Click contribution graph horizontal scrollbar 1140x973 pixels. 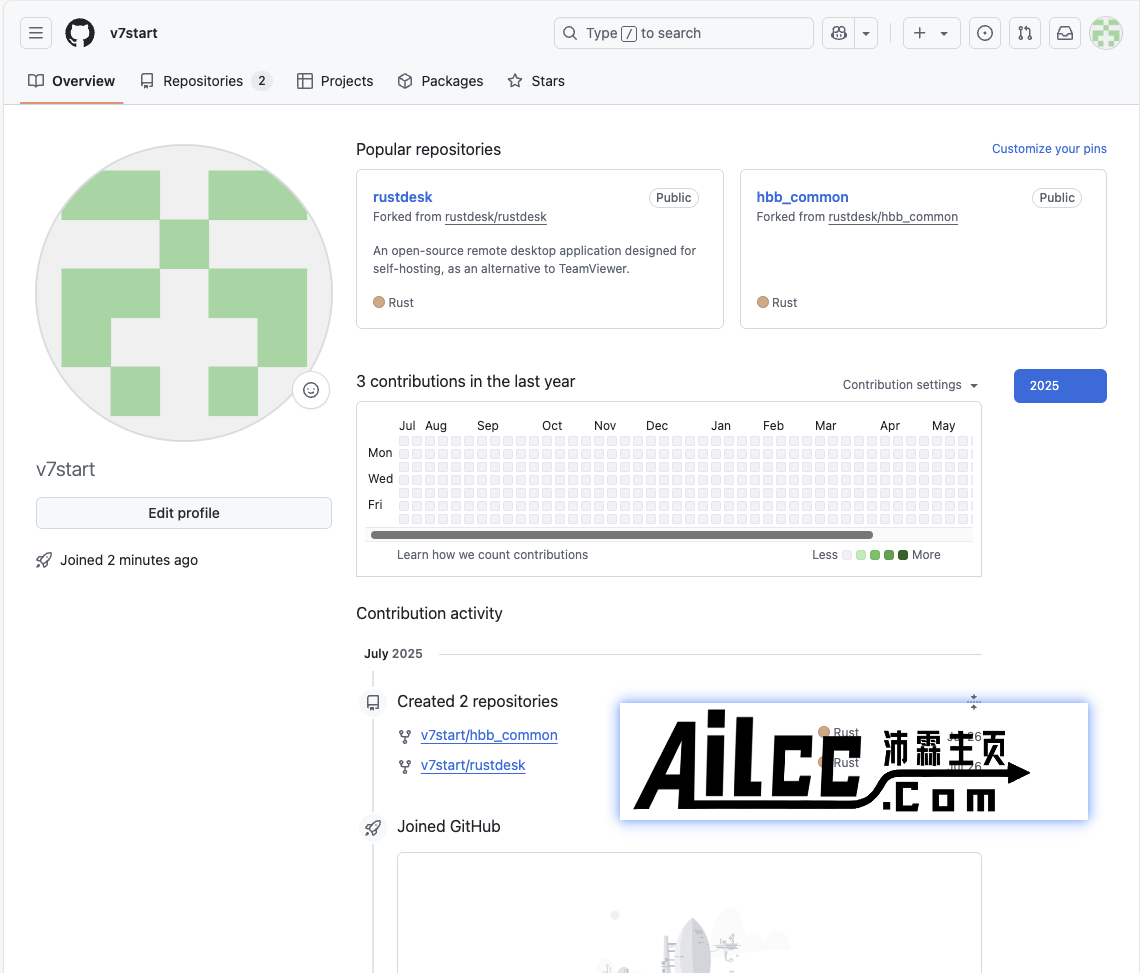pyautogui.click(x=622, y=535)
